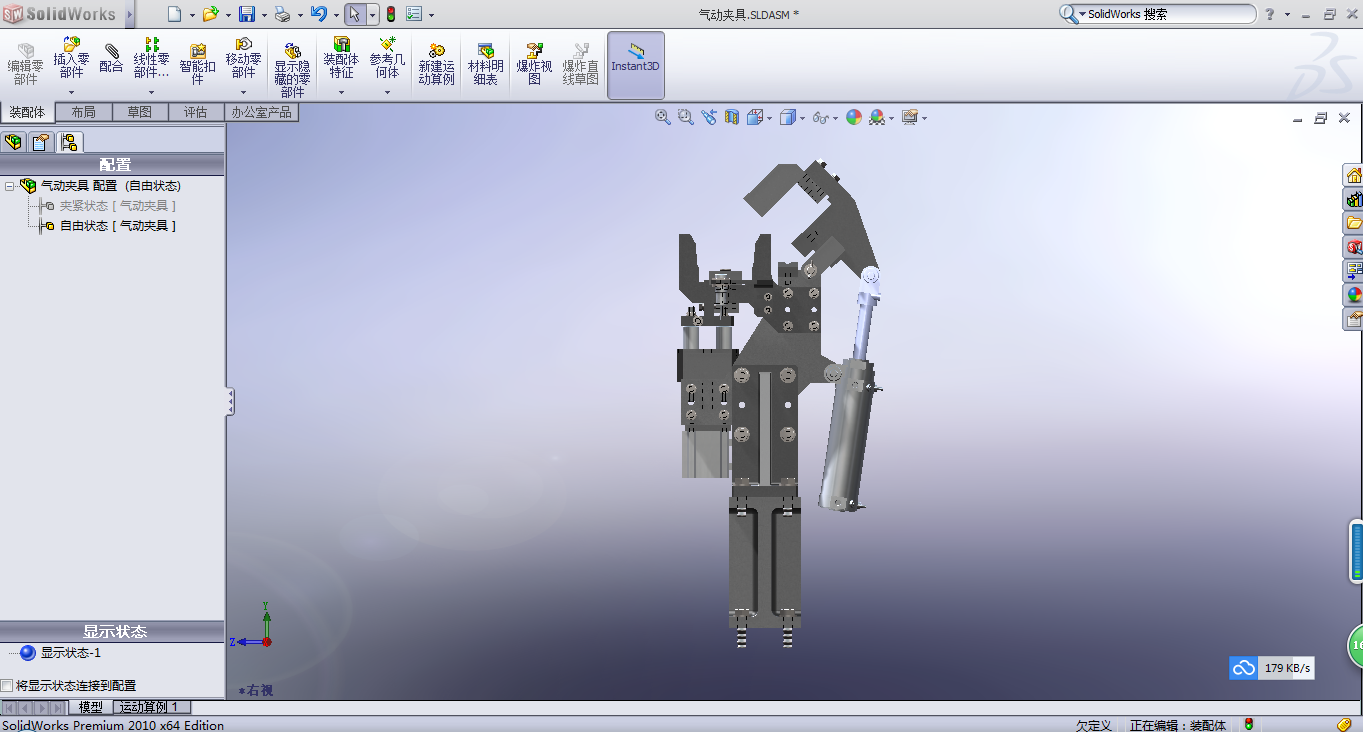This screenshot has width=1363, height=732.
Task: Switch to 运动算例 1 bottom tab
Action: click(x=149, y=707)
